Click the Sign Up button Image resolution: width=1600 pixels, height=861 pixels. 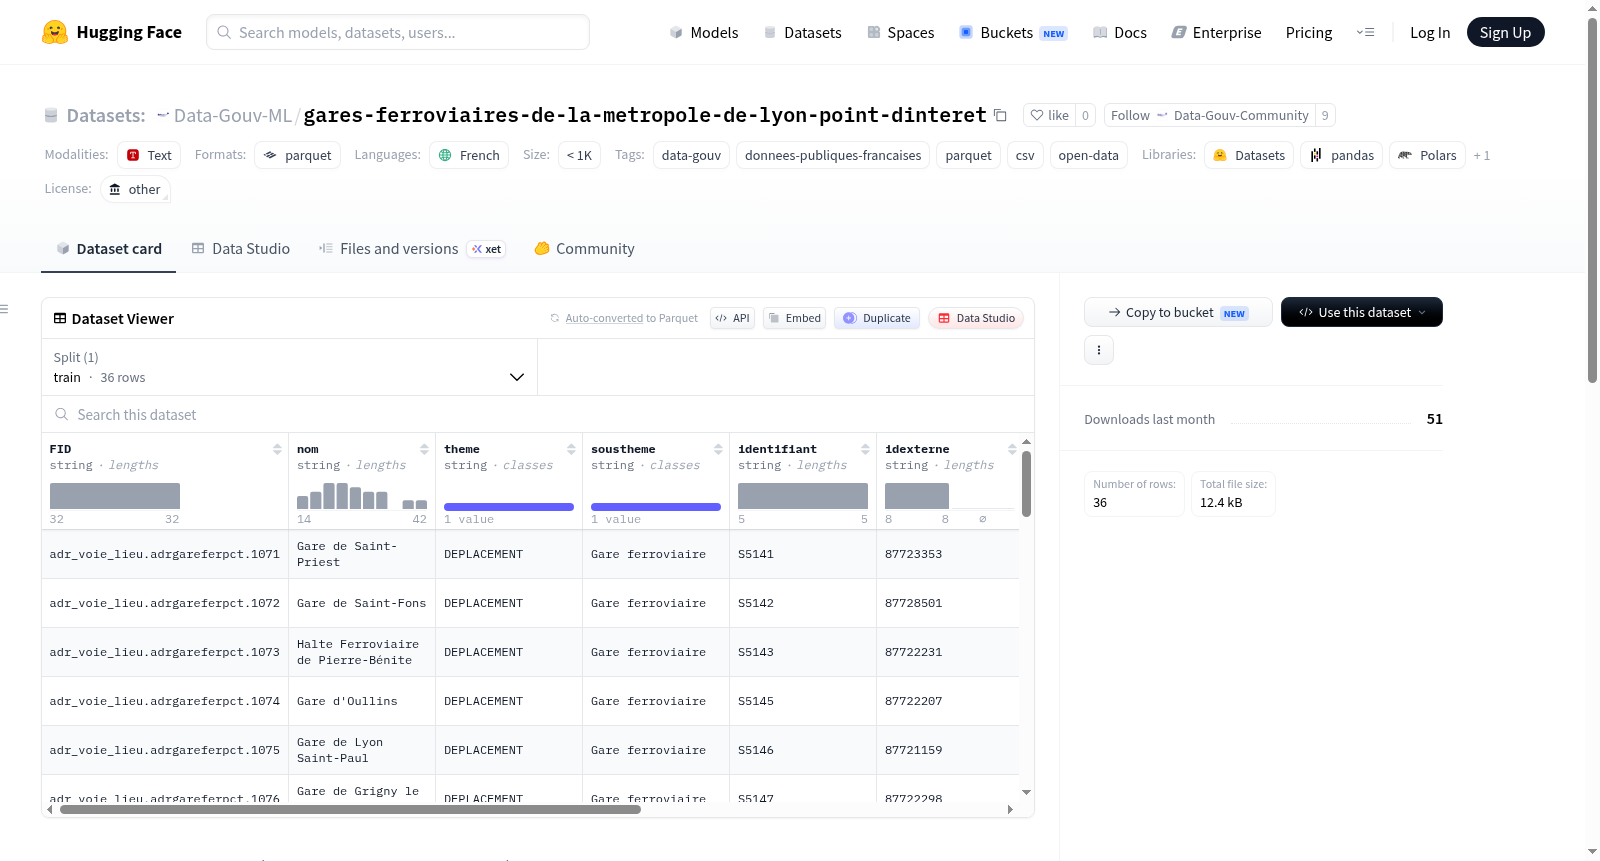coord(1505,32)
